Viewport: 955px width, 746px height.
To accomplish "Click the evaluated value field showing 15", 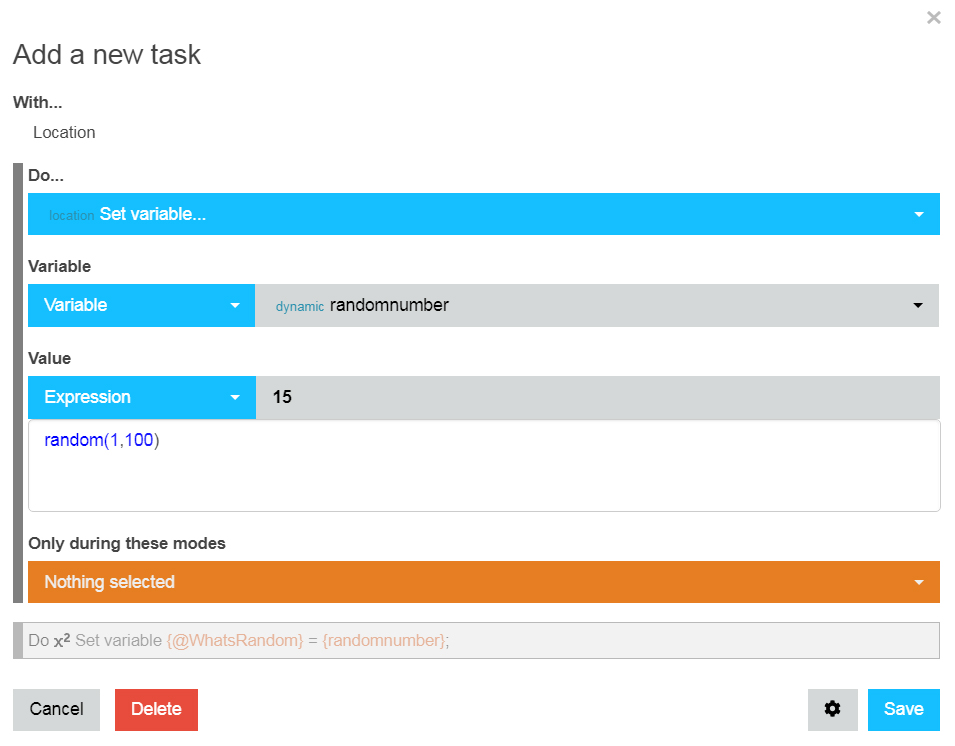I will [597, 397].
